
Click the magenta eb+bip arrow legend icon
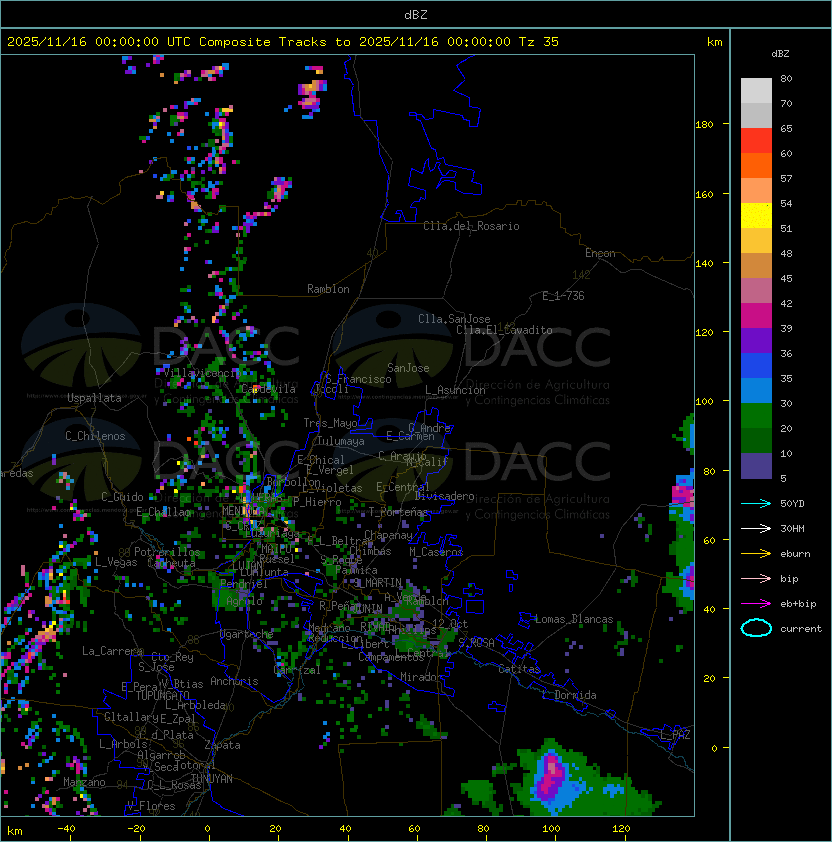click(756, 604)
